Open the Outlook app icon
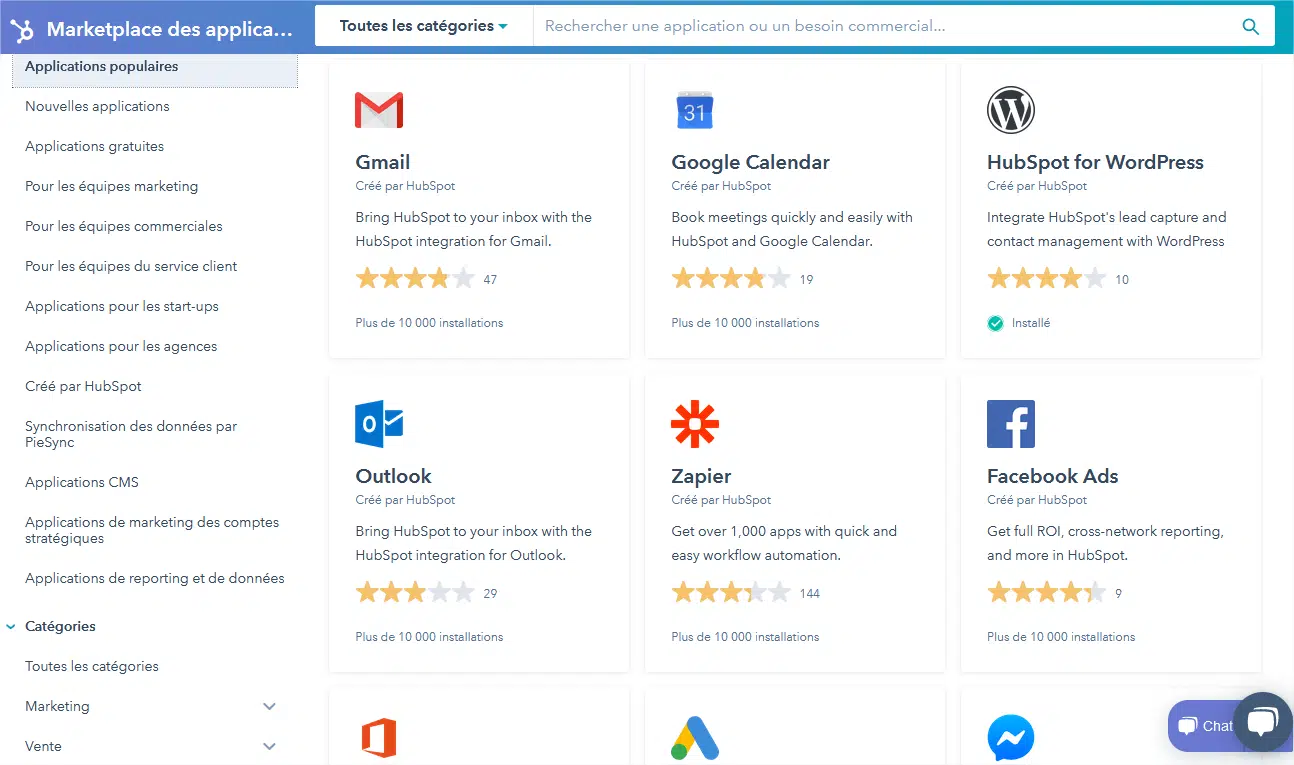The image size is (1294, 765). (379, 424)
